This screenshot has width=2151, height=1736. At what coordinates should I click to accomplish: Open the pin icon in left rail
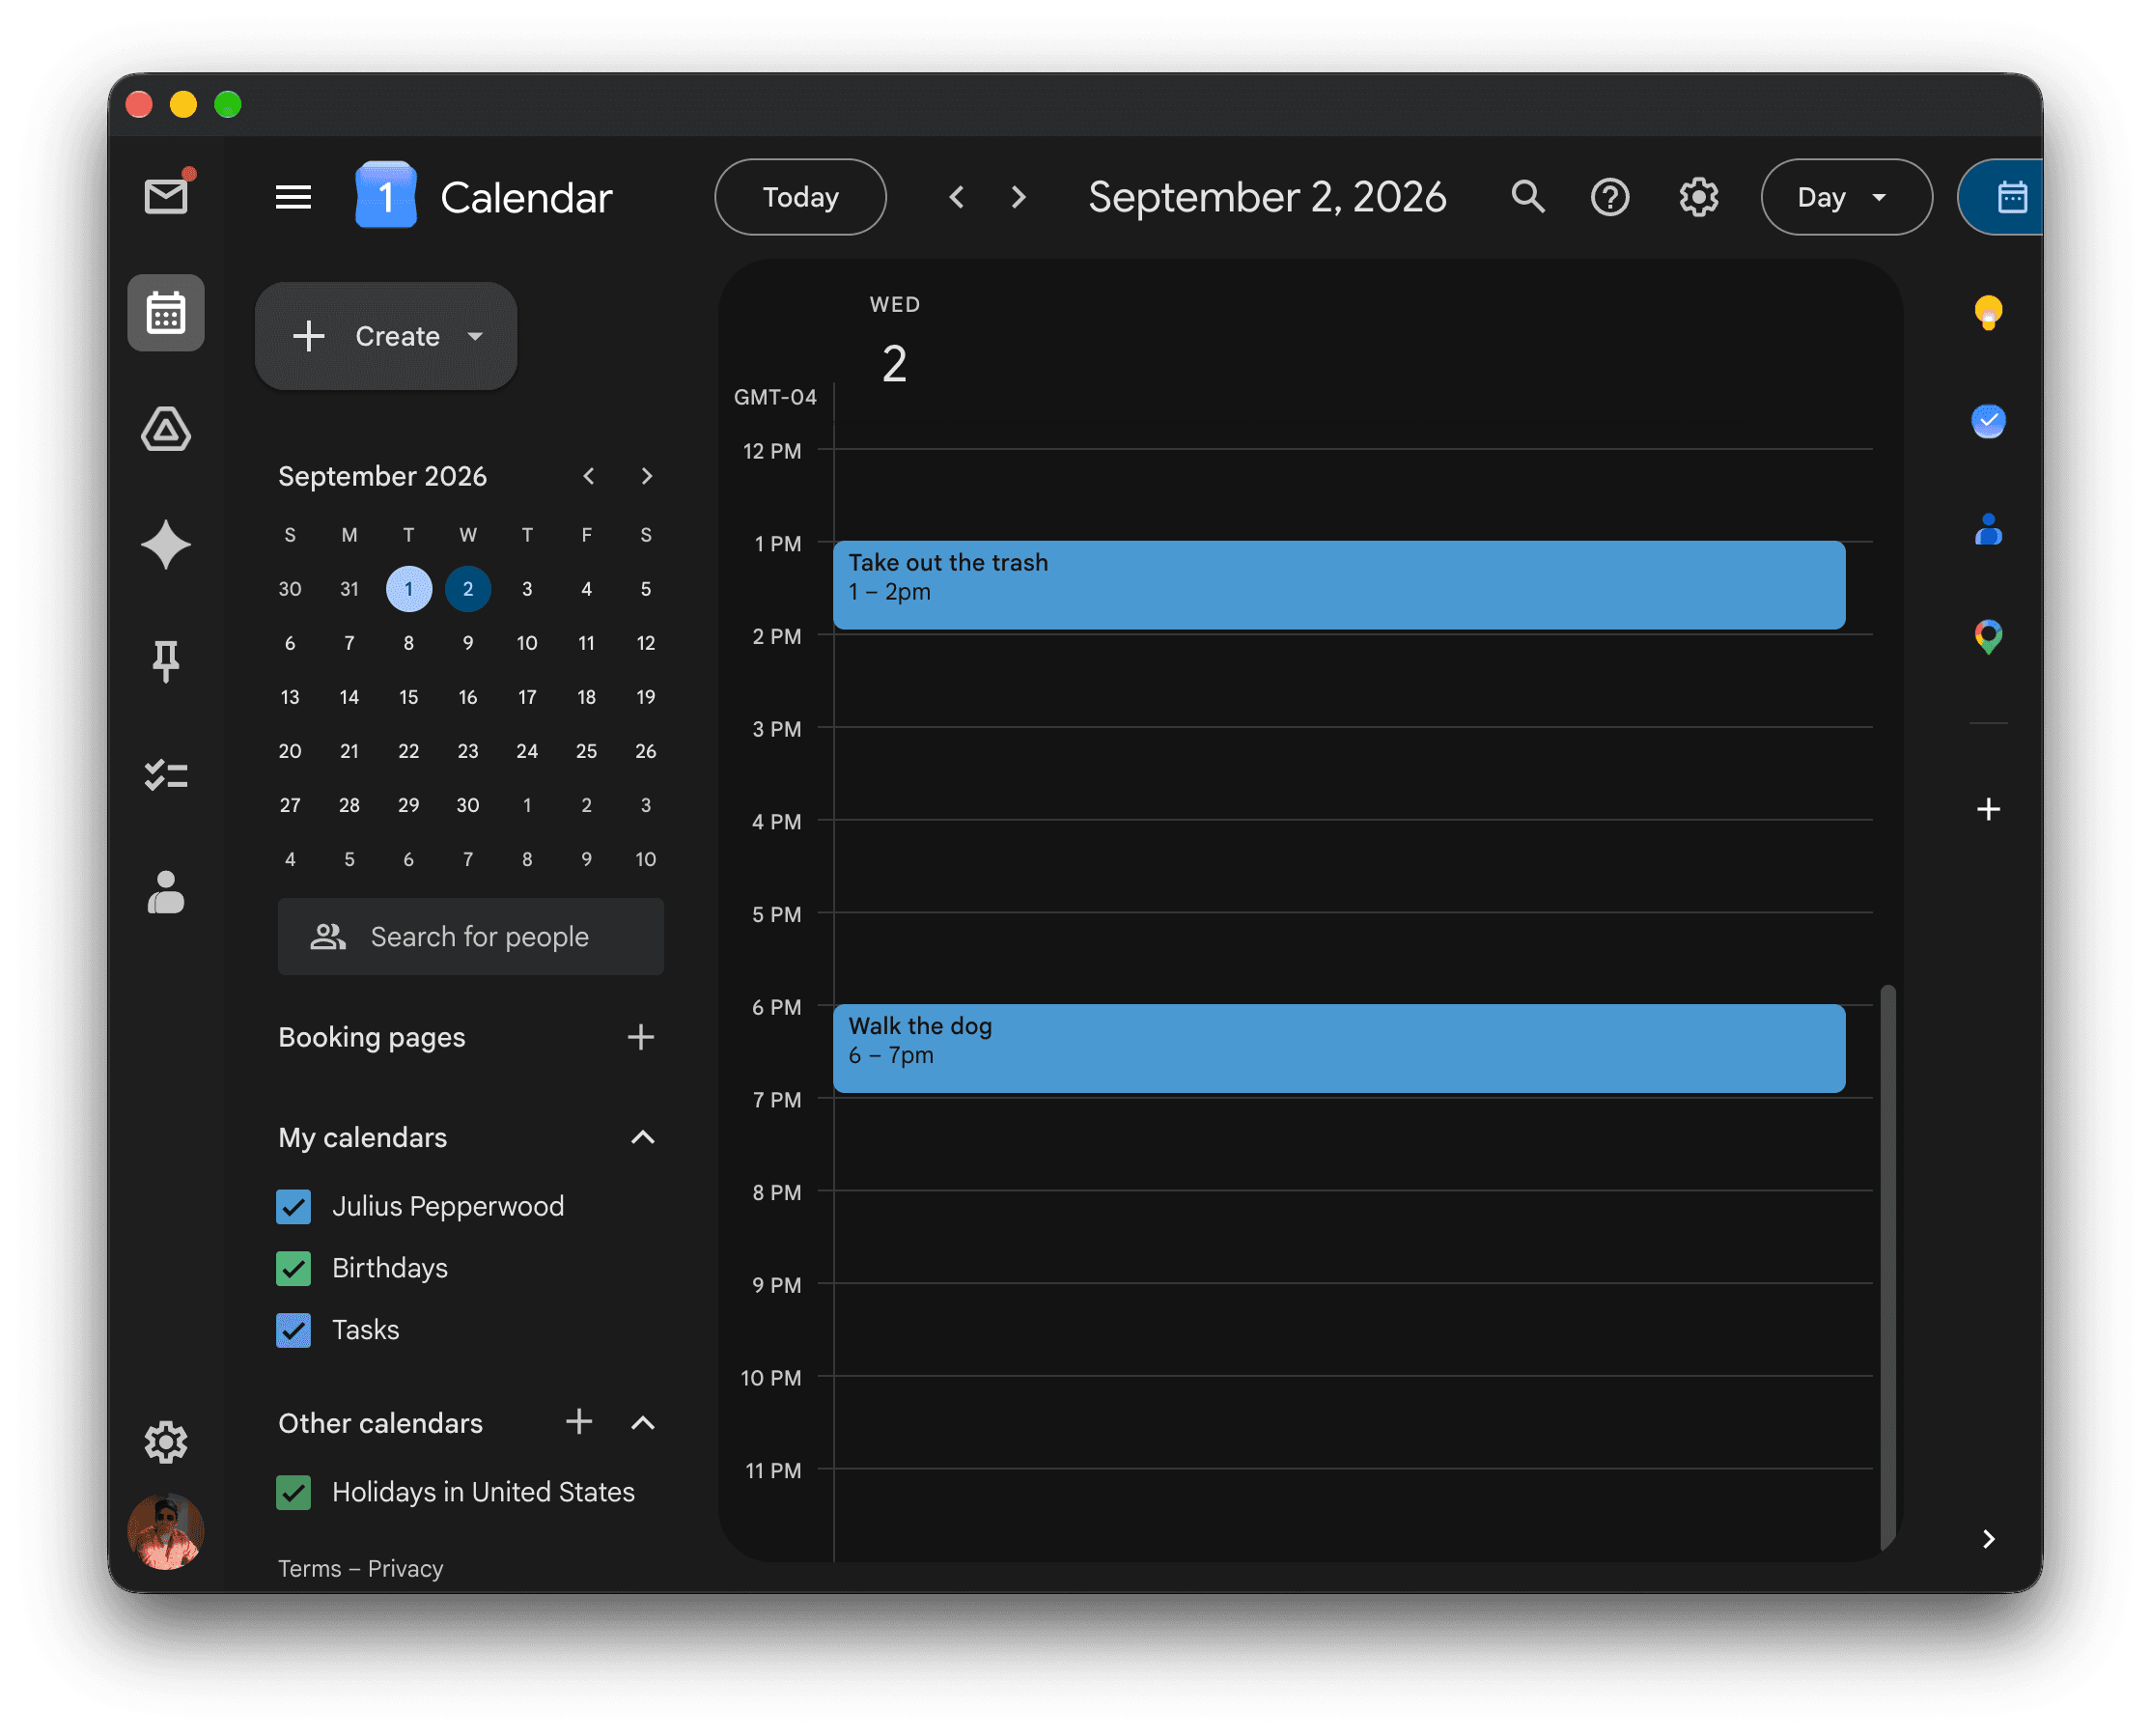pyautogui.click(x=166, y=661)
